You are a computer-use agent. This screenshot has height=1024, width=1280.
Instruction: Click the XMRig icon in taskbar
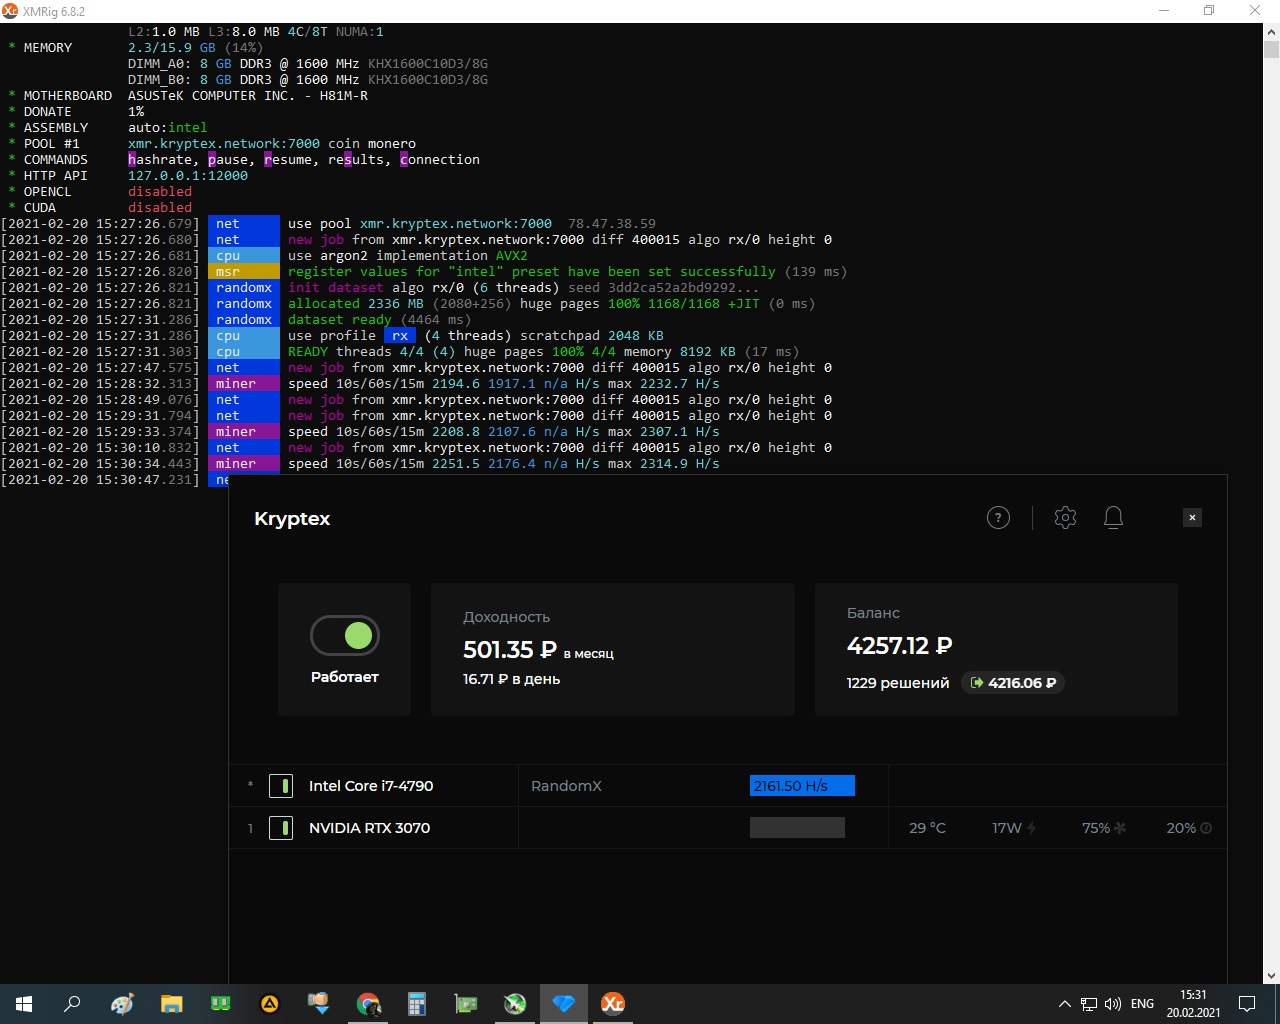612,1003
